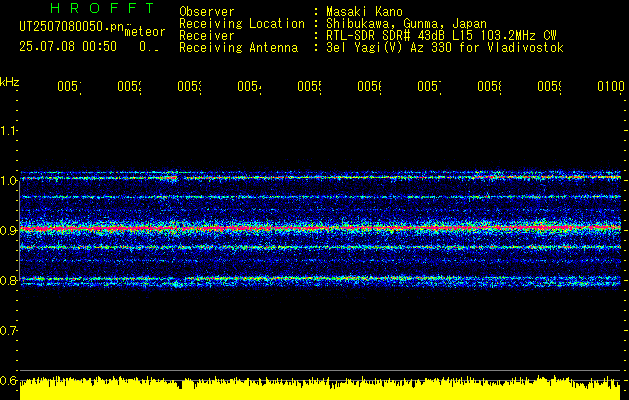Viewport: 629px width, 400px height.
Task: Click the 0054 time marker
Action: click(250, 86)
